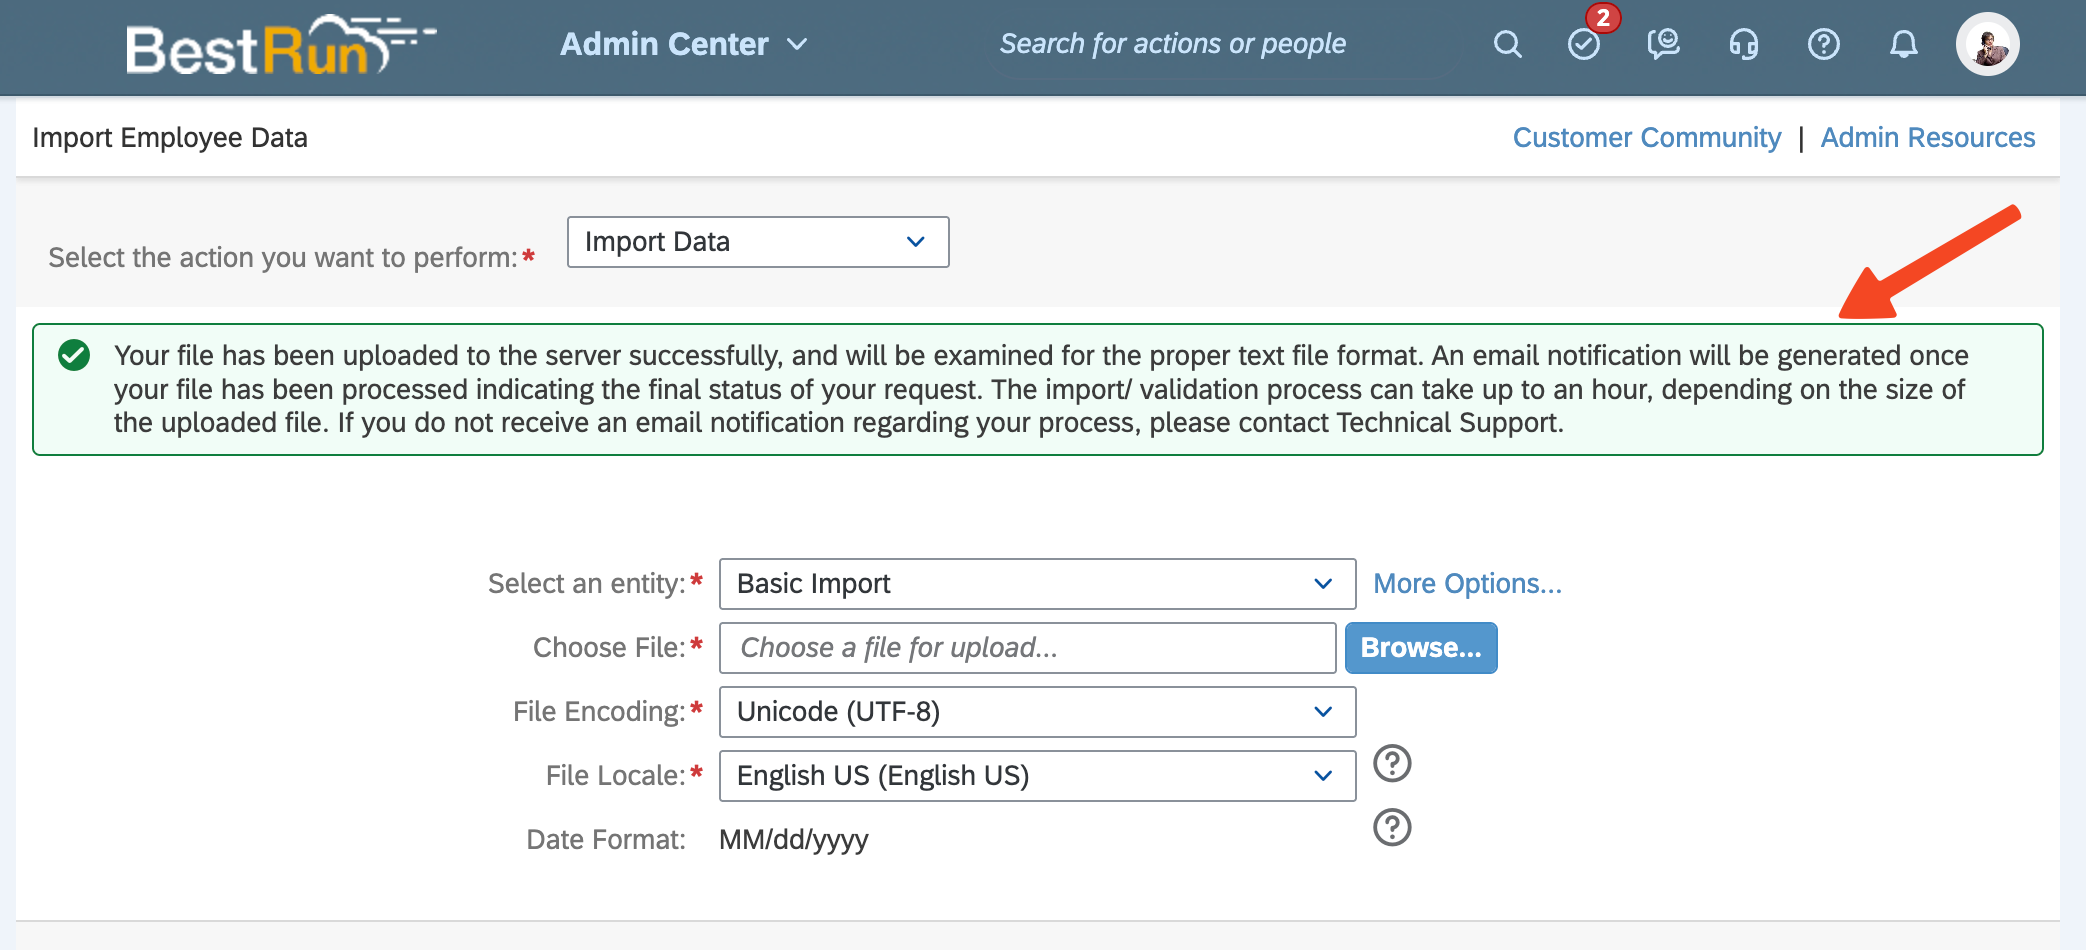The width and height of the screenshot is (2086, 950).
Task: Click the Date Format help icon
Action: coord(1392,828)
